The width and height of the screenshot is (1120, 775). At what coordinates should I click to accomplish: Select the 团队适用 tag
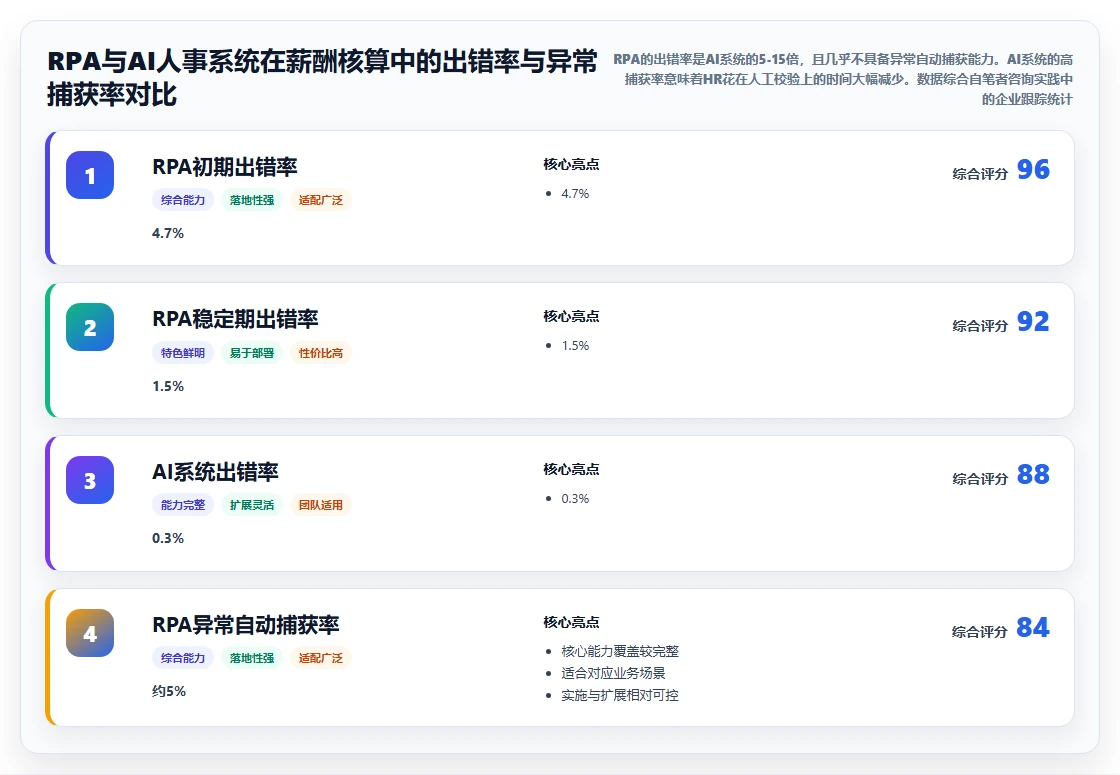(x=321, y=505)
